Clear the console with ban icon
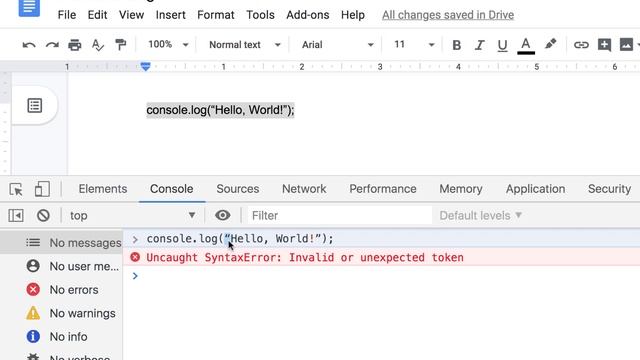 coord(43,216)
